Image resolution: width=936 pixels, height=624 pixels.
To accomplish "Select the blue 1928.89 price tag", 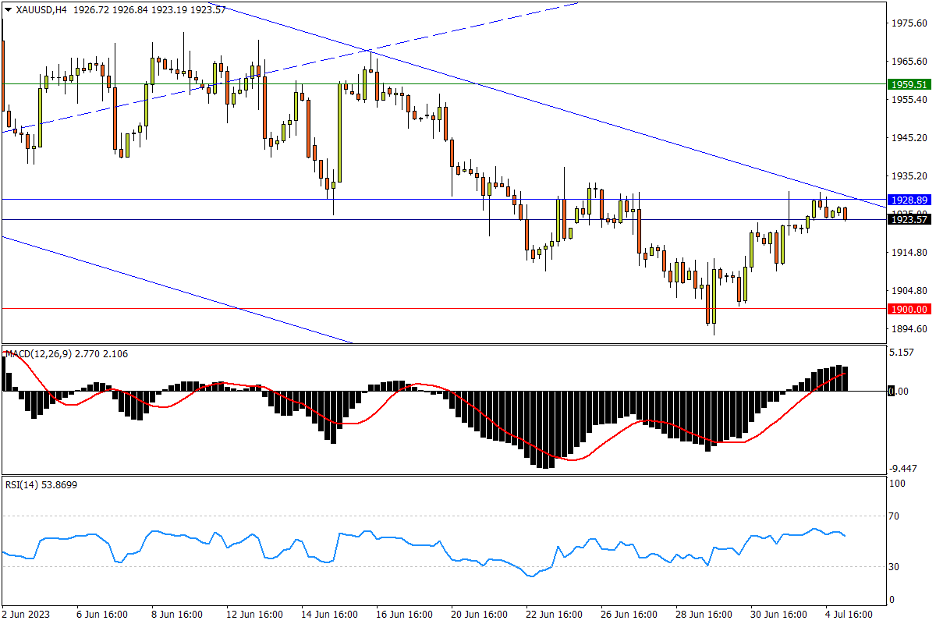I will pyautogui.click(x=910, y=200).
